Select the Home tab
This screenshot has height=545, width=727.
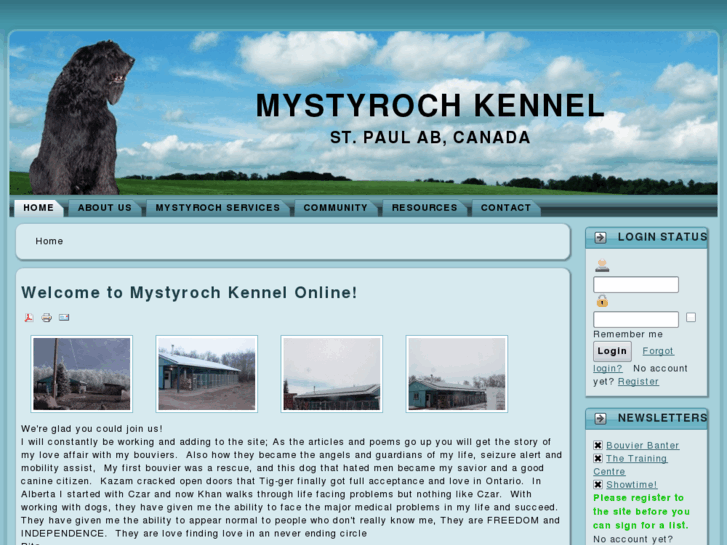pos(38,208)
